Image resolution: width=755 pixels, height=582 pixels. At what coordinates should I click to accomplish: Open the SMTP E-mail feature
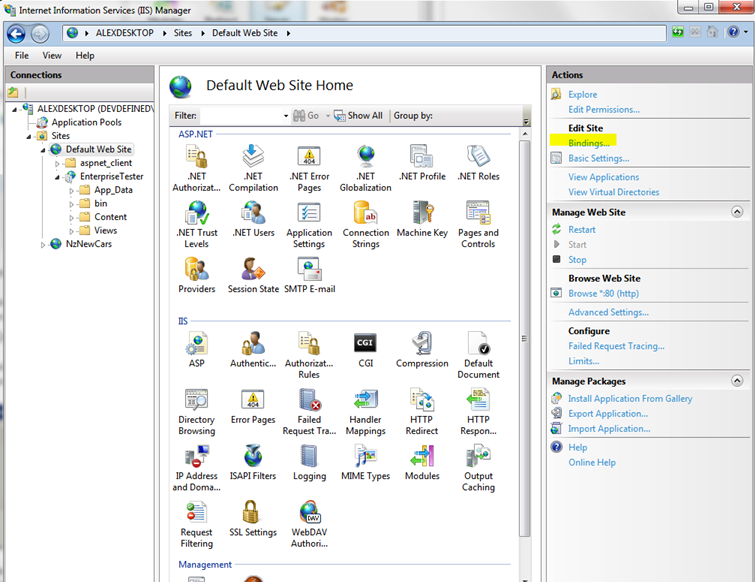click(x=309, y=274)
